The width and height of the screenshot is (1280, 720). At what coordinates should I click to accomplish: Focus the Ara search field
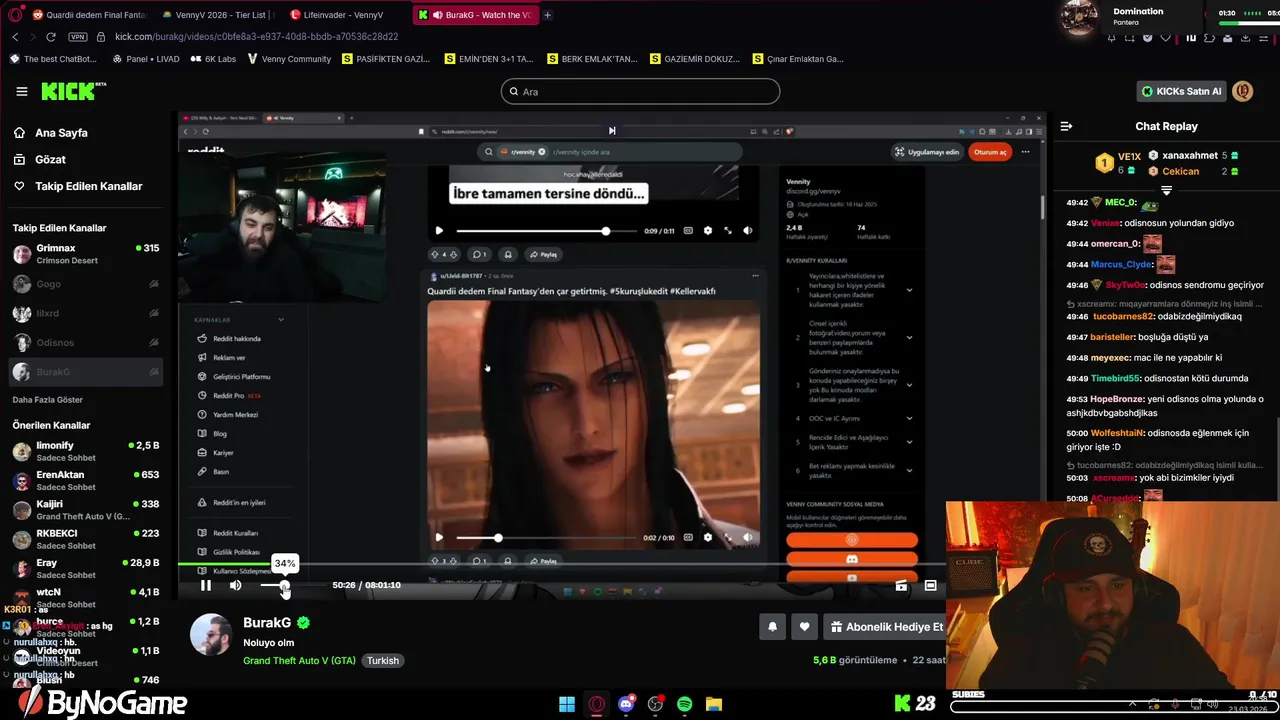(x=640, y=91)
